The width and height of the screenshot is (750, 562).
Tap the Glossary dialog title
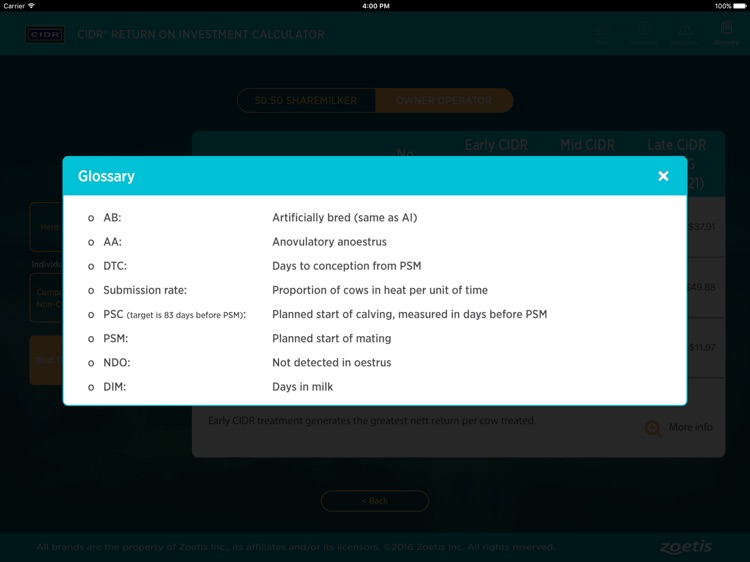[x=106, y=176]
